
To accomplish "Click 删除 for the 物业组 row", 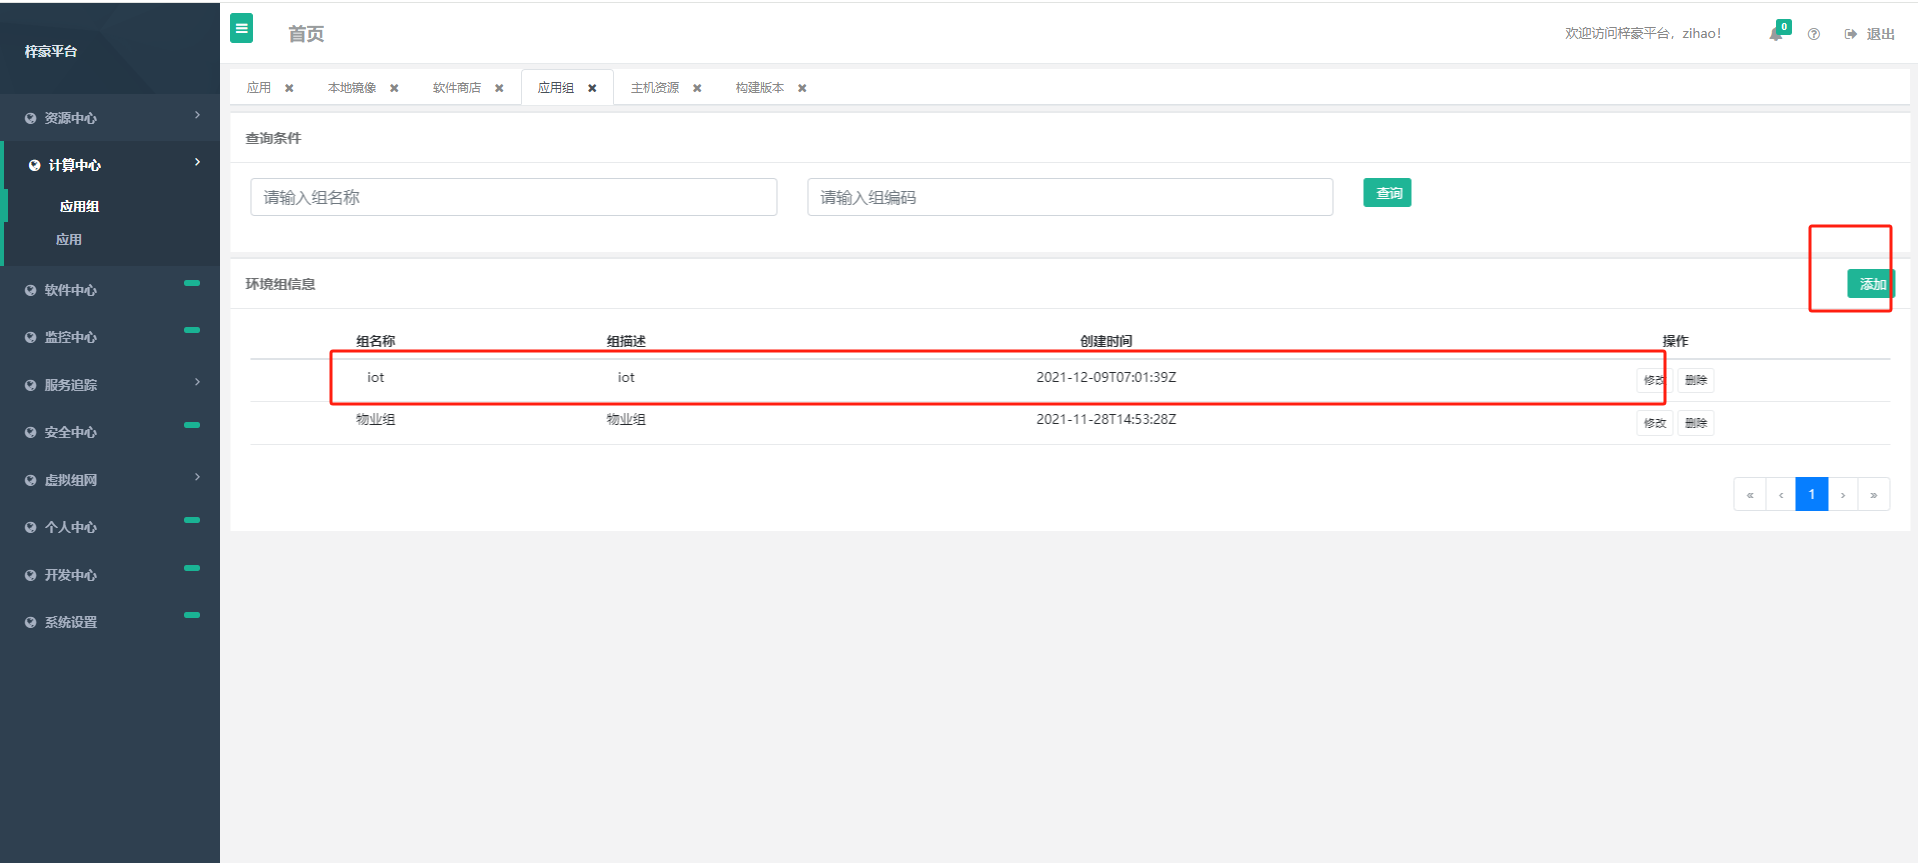I will [x=1696, y=424].
